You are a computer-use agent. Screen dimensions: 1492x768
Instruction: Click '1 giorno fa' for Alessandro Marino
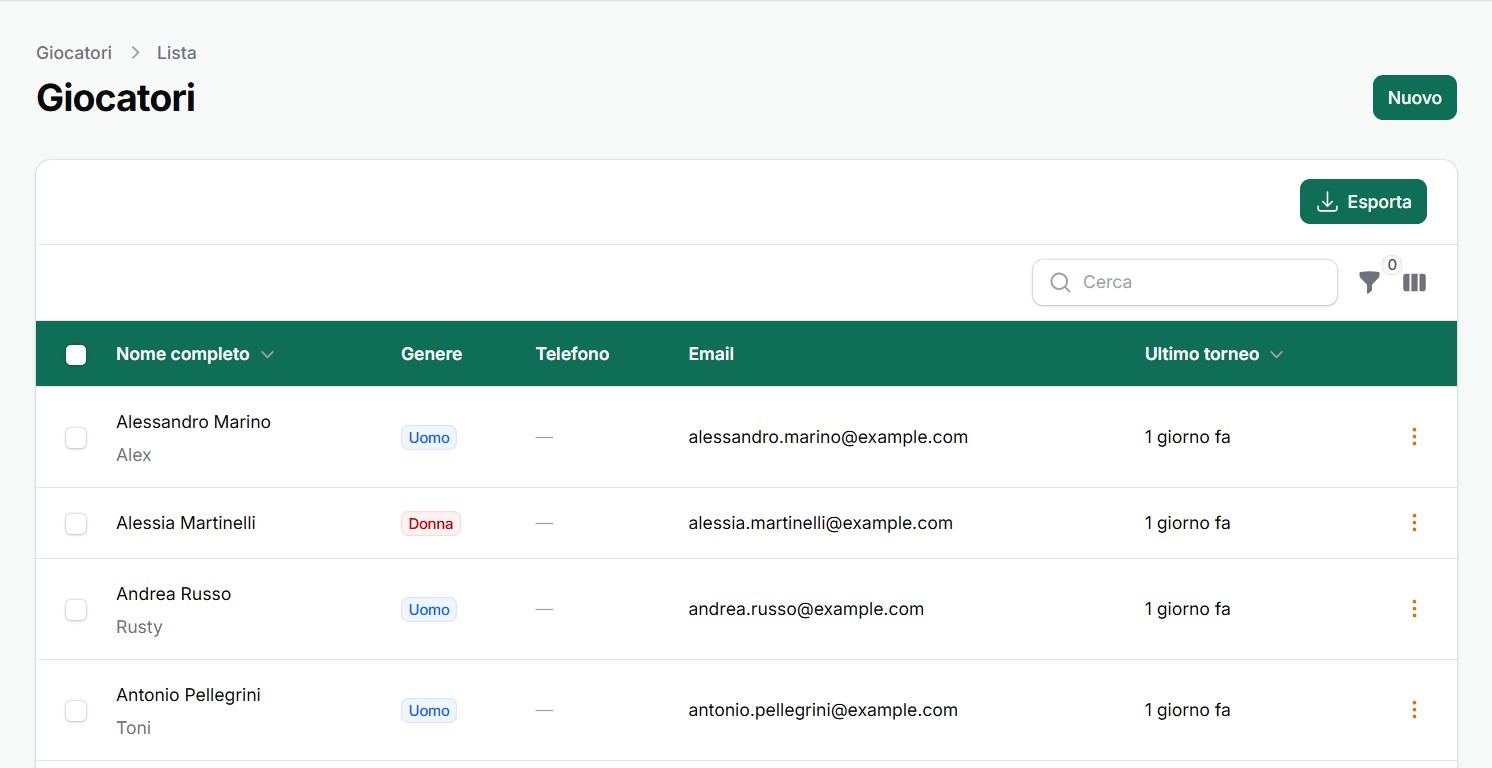(1188, 437)
